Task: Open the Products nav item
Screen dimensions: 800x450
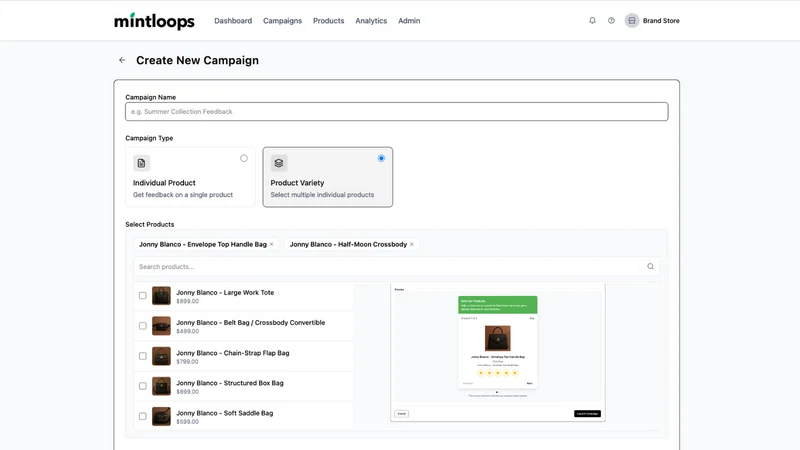Action: click(x=329, y=21)
